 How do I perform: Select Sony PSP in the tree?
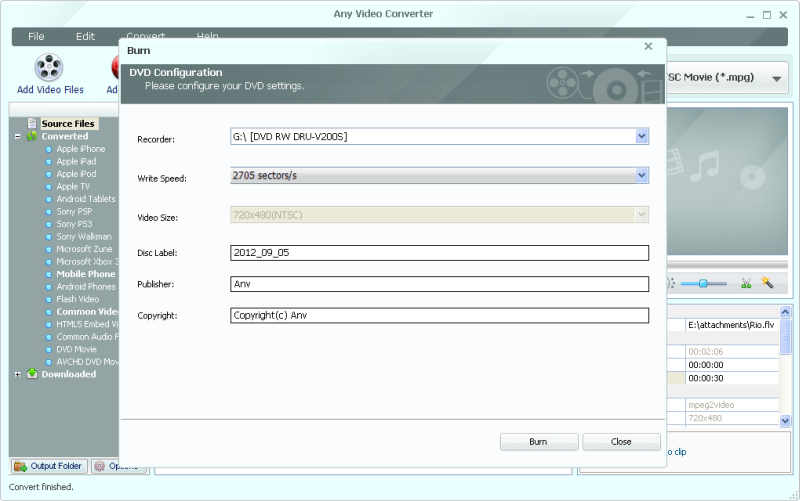[74, 211]
